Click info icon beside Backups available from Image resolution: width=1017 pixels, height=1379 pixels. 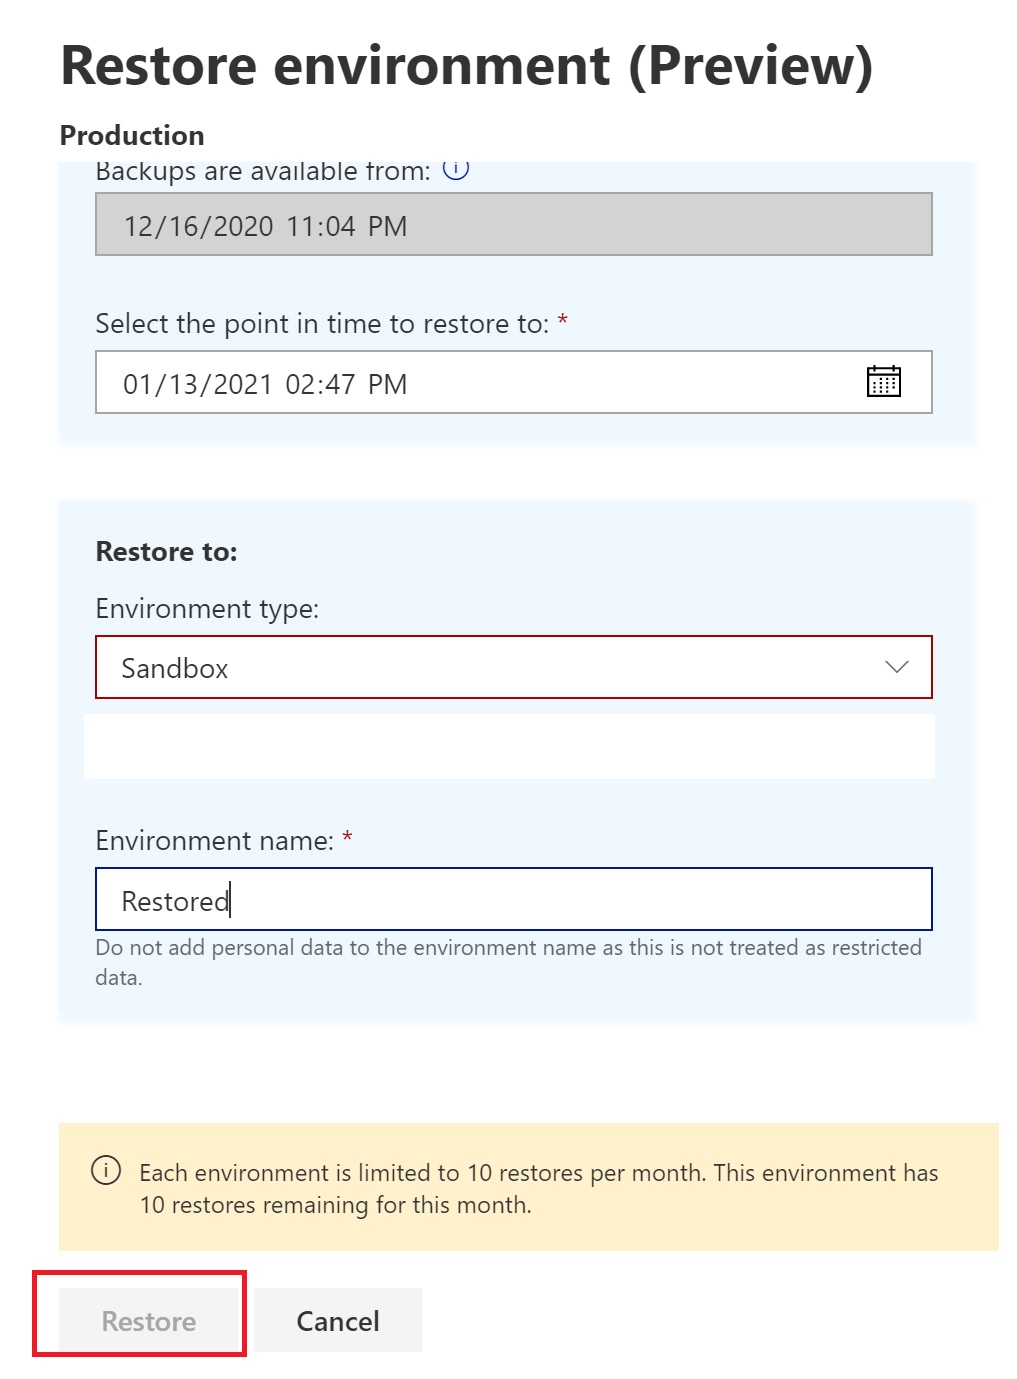(x=456, y=169)
